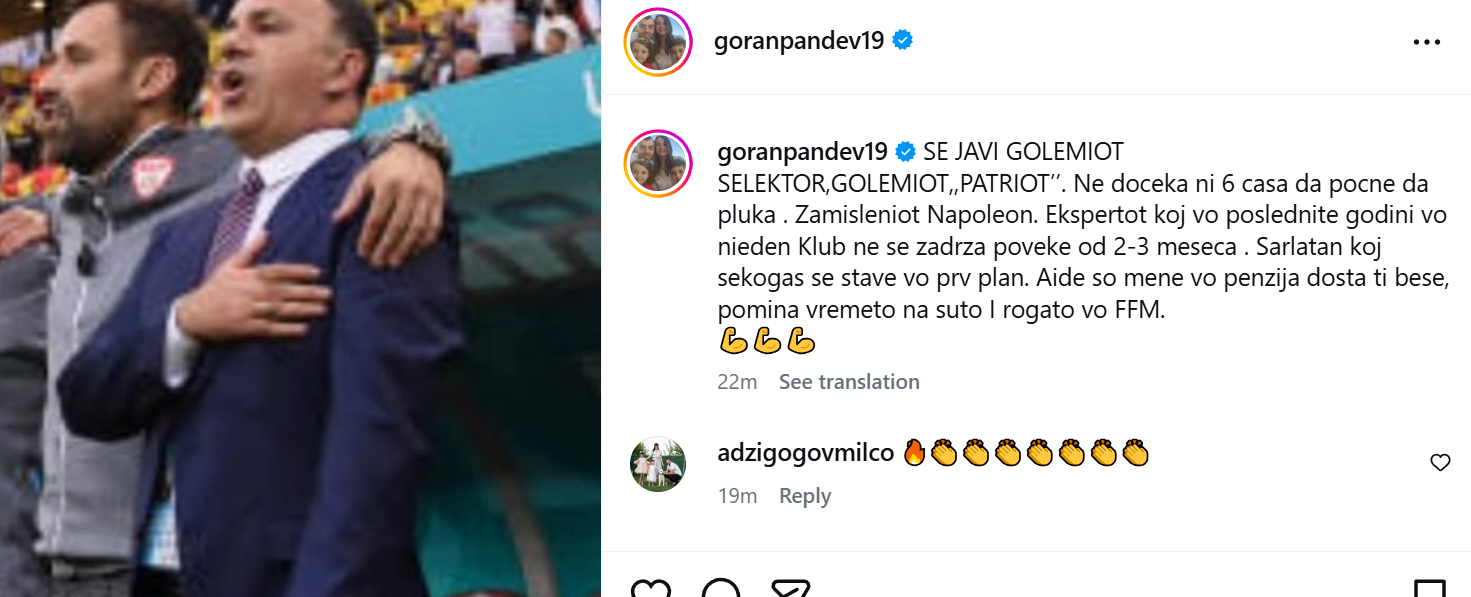
Task: Open the three-dot more options menu
Action: pos(1427,42)
